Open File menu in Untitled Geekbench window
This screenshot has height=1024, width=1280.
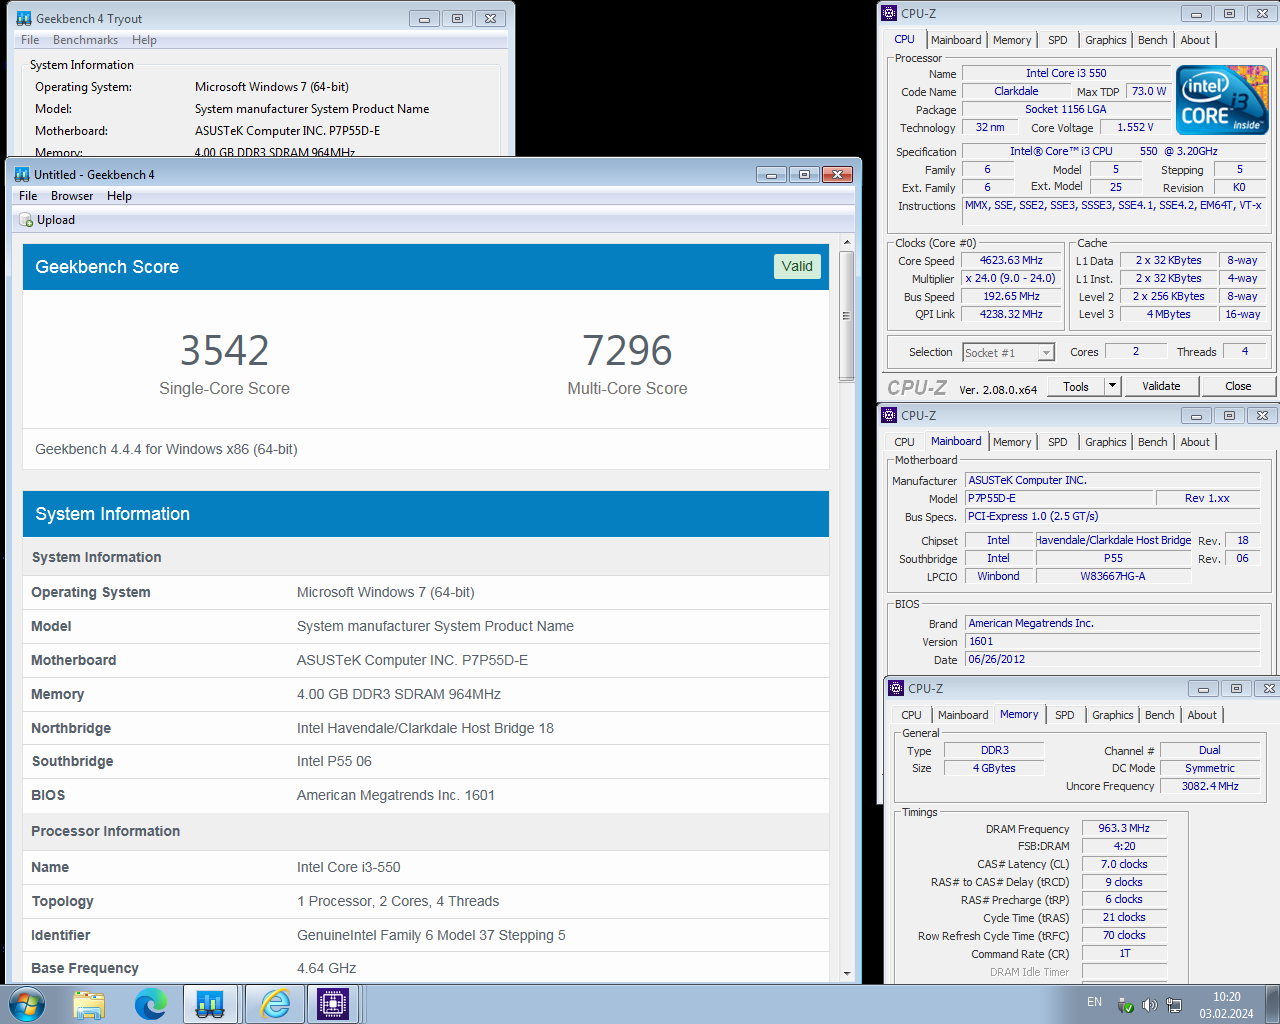click(28, 196)
